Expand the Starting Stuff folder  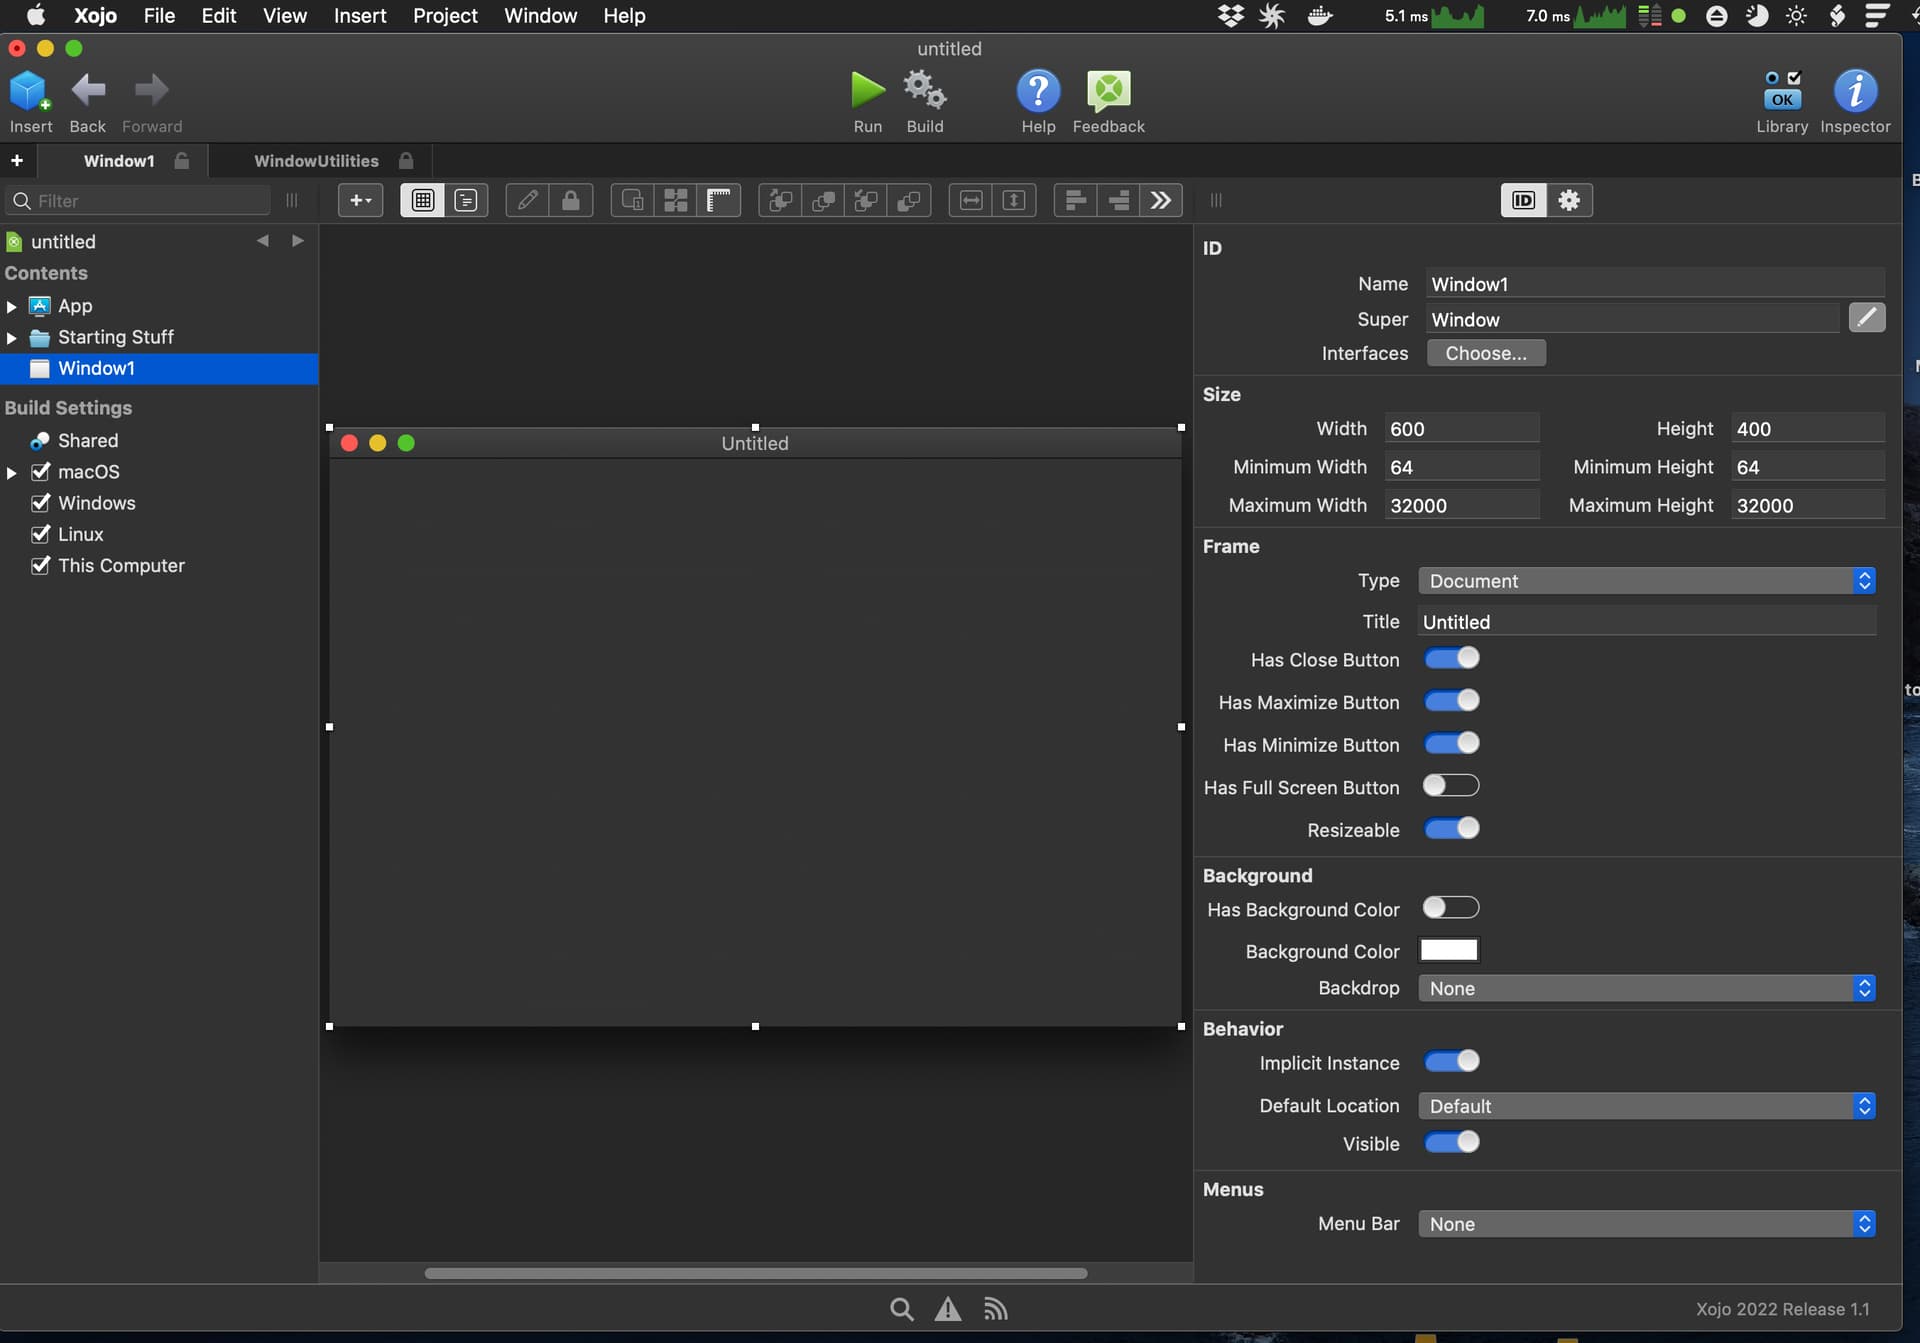click(x=12, y=338)
